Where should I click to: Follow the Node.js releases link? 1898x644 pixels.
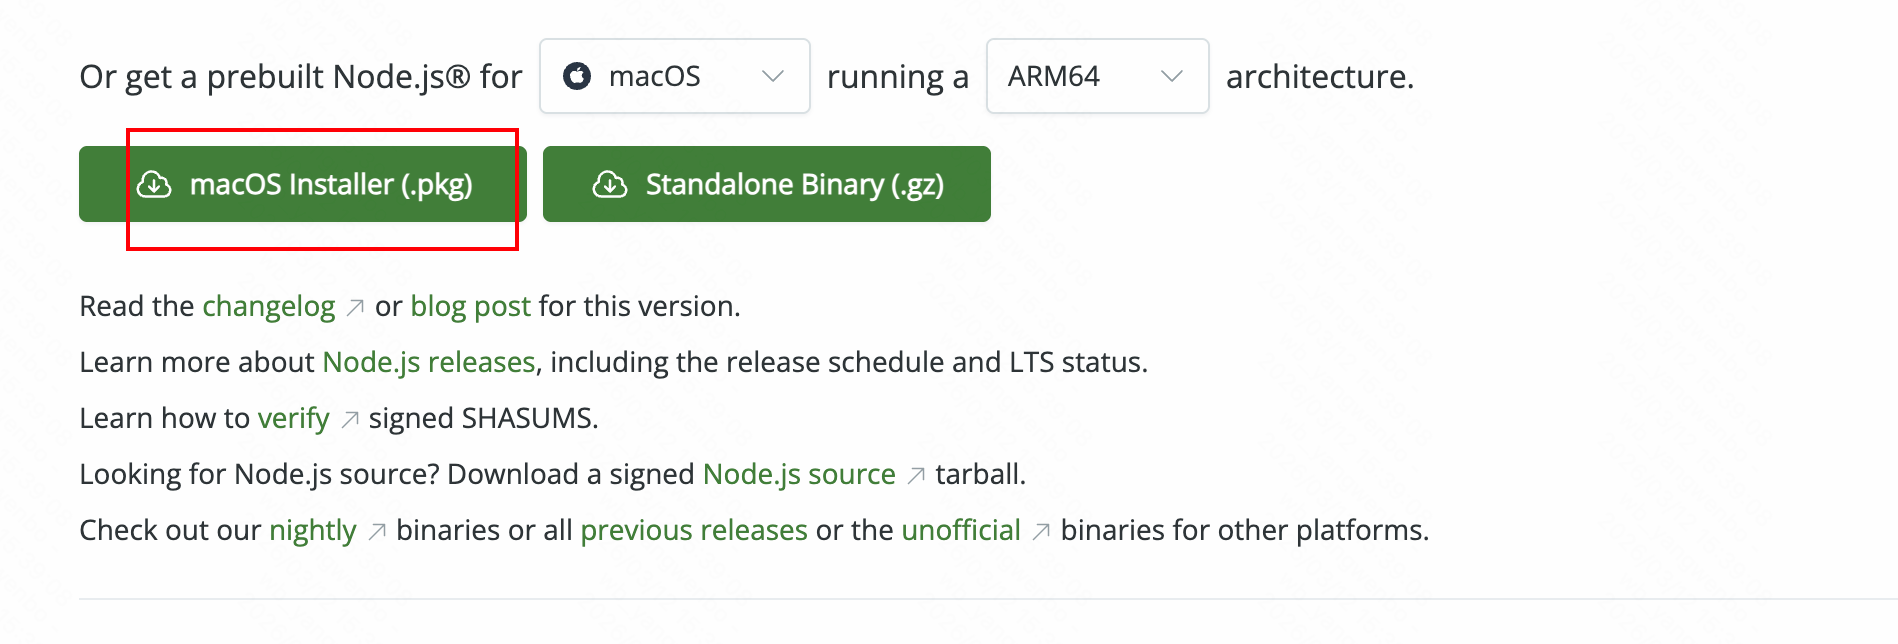coord(429,362)
